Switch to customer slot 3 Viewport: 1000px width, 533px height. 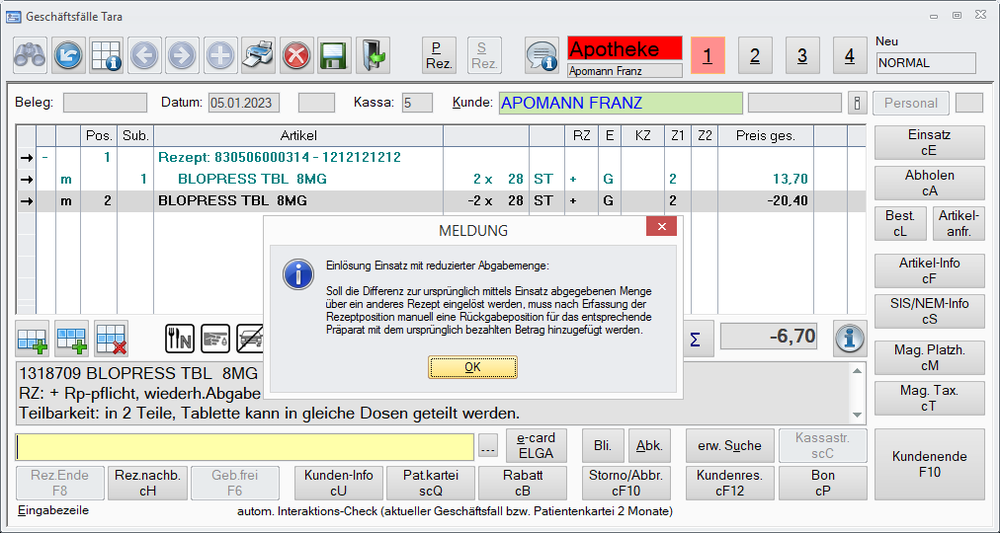coord(802,56)
